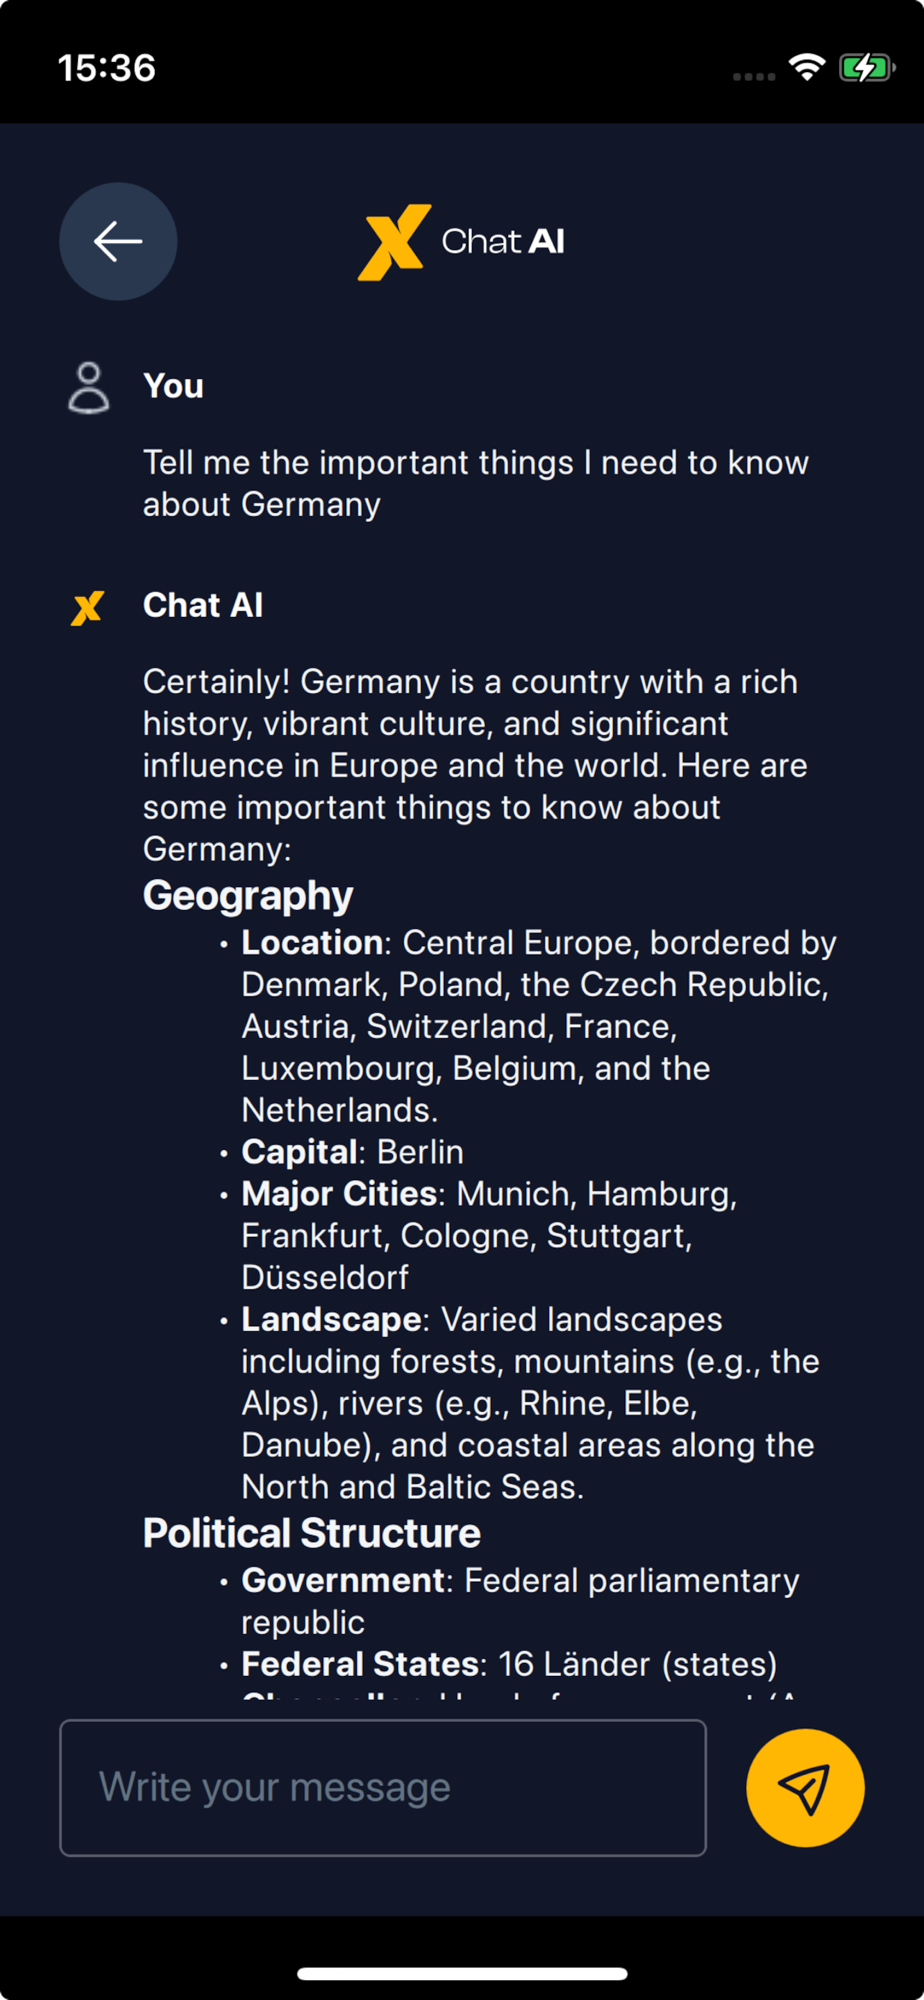Tap the Political Structure heading
924x2000 pixels.
311,1533
